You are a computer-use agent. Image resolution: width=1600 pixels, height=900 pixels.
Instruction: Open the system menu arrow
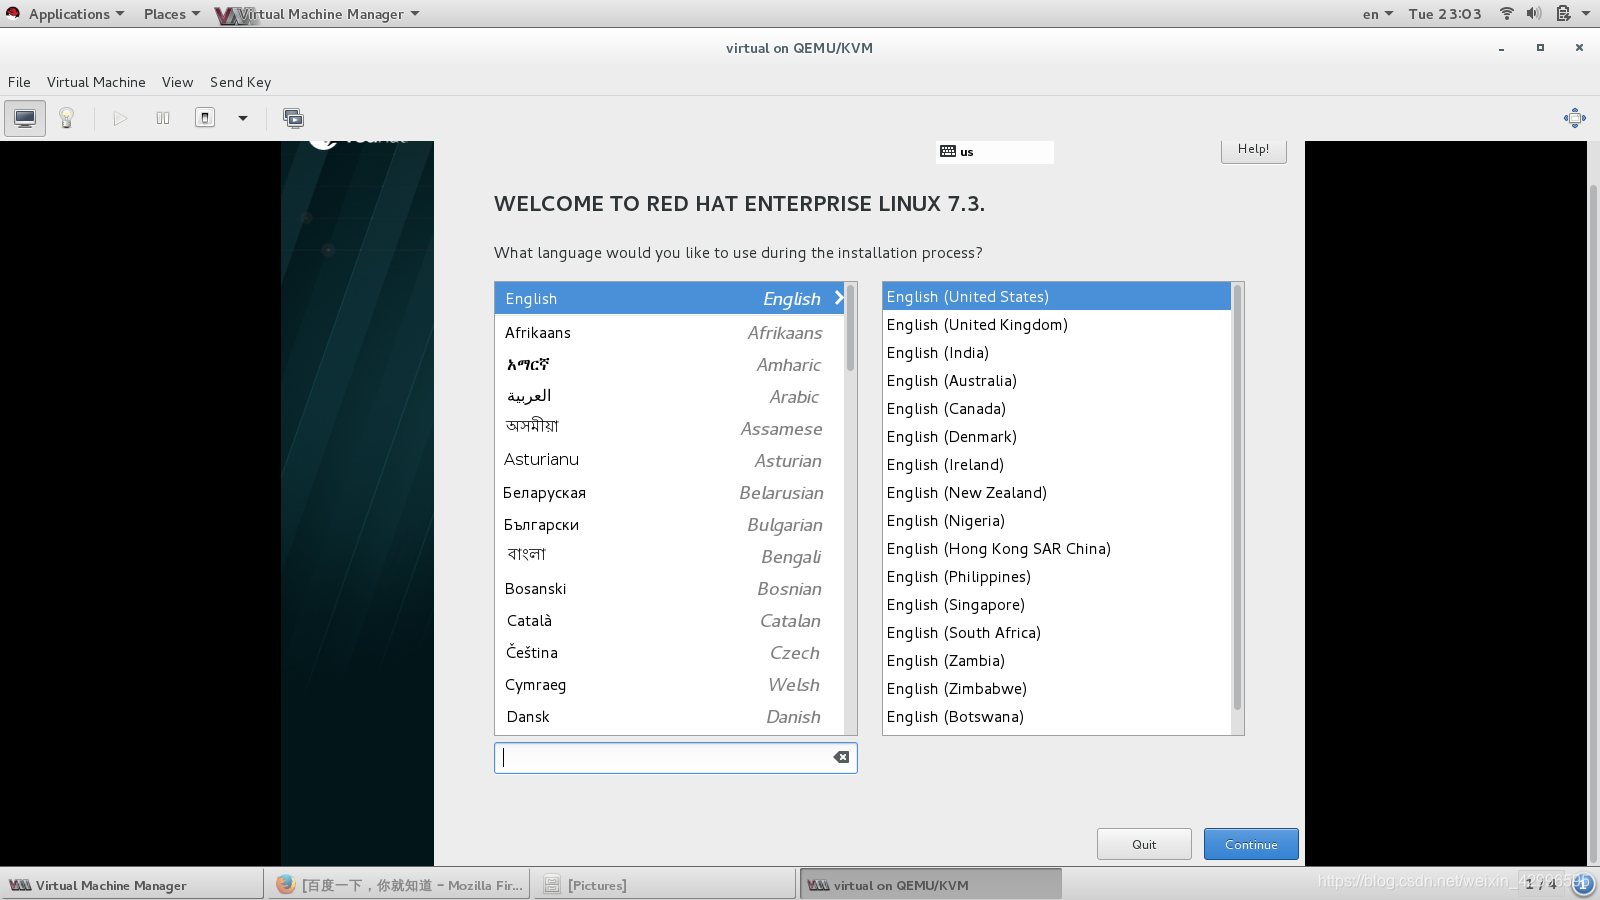coord(1586,13)
